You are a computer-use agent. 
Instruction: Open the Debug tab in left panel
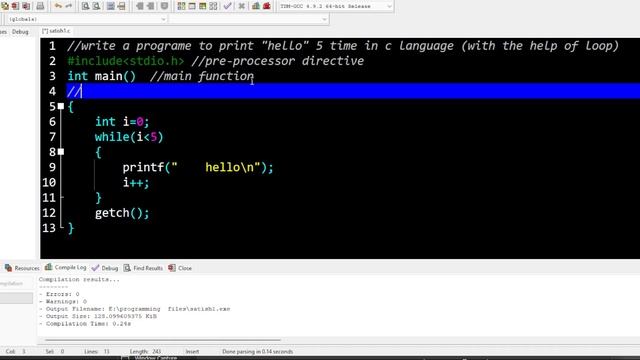coord(20,31)
